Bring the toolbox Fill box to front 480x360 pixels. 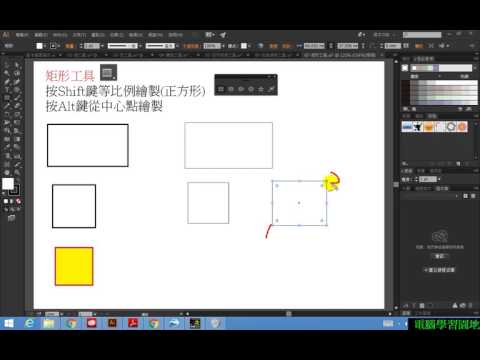(8, 184)
